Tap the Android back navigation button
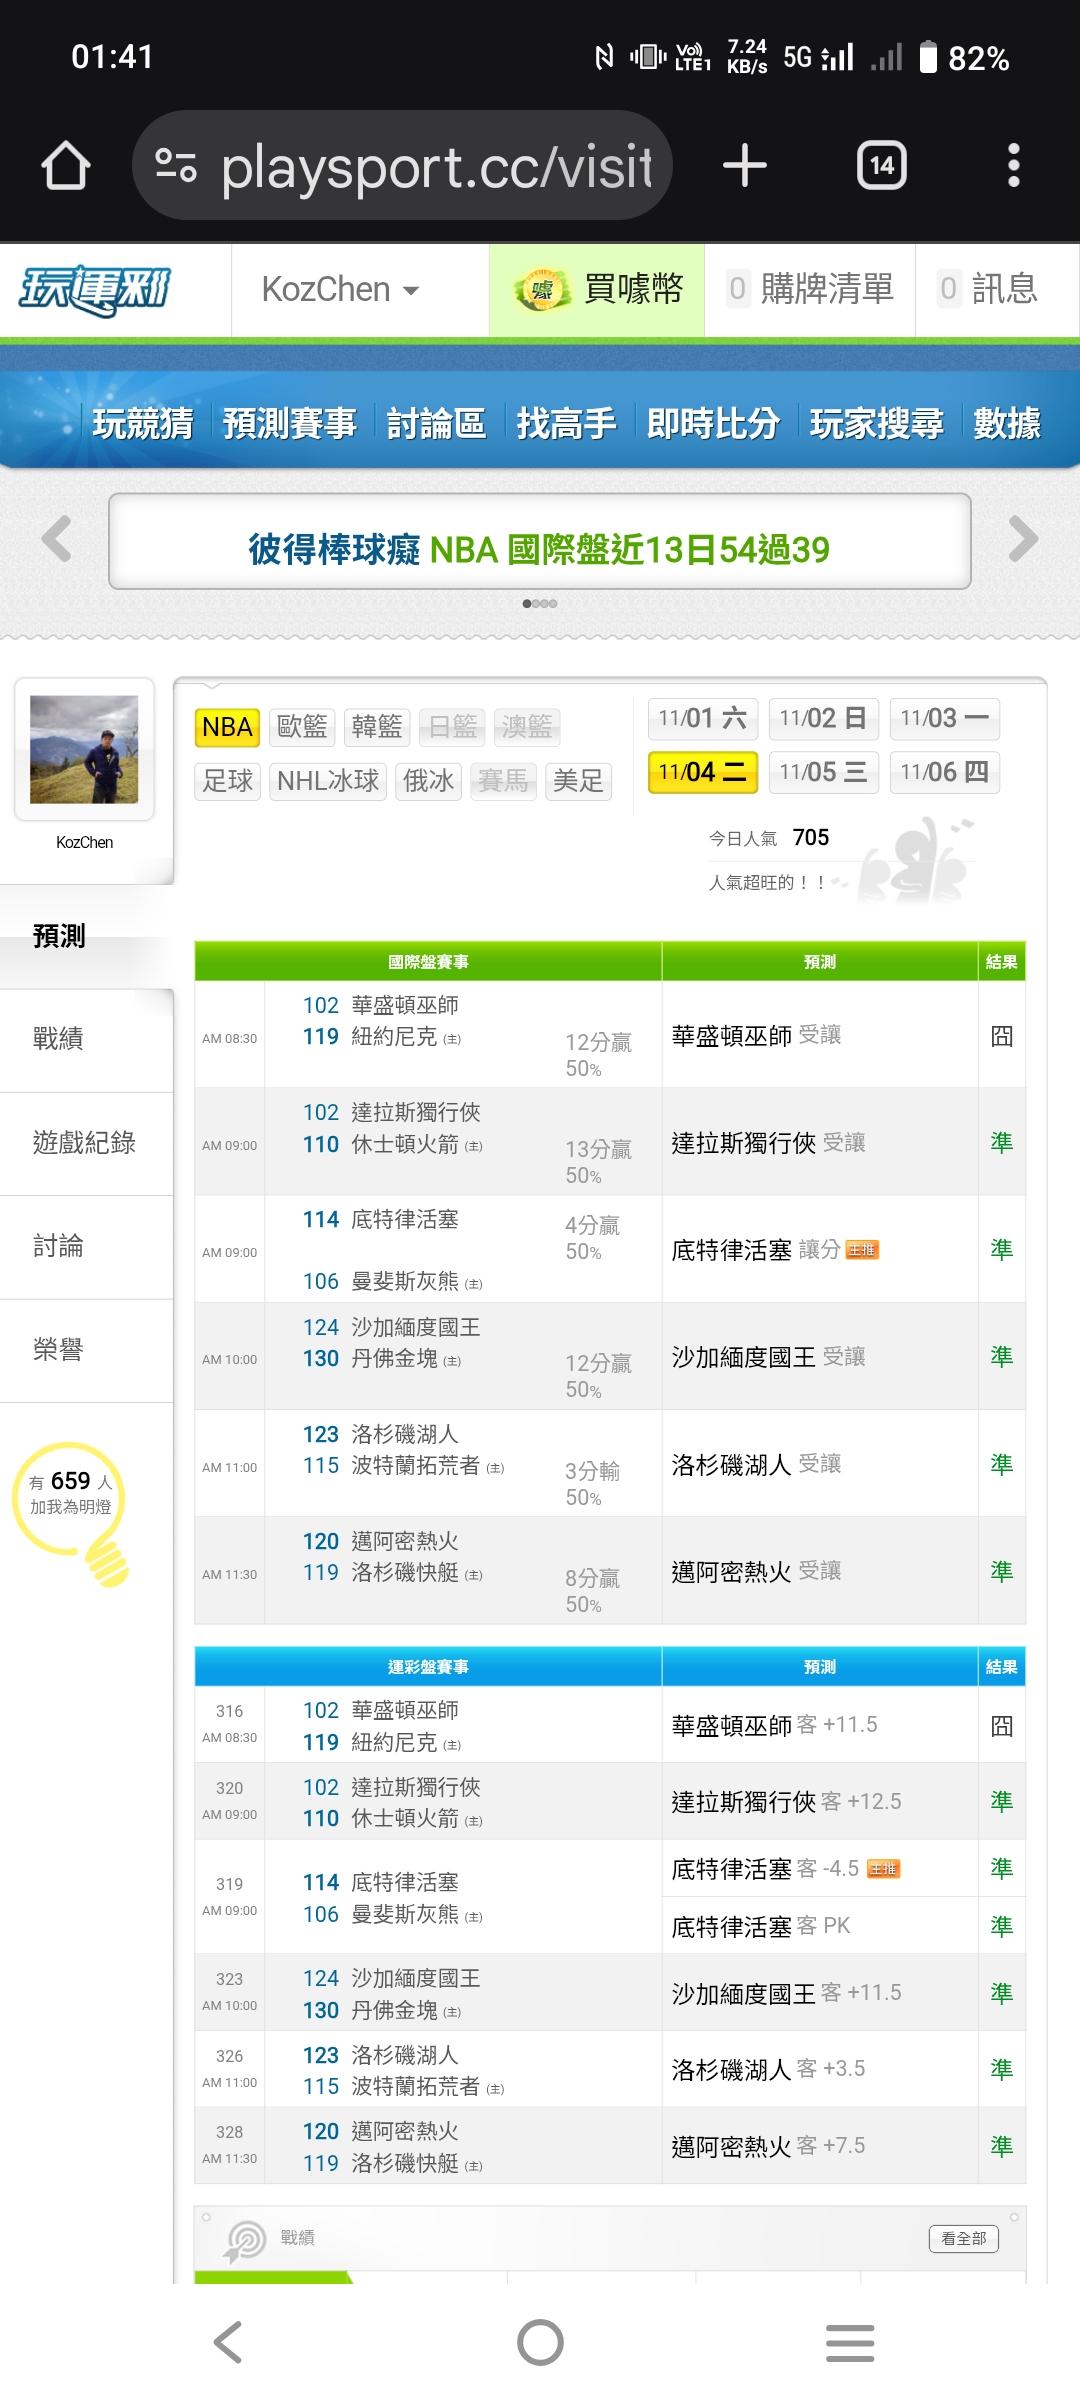 coord(228,2342)
